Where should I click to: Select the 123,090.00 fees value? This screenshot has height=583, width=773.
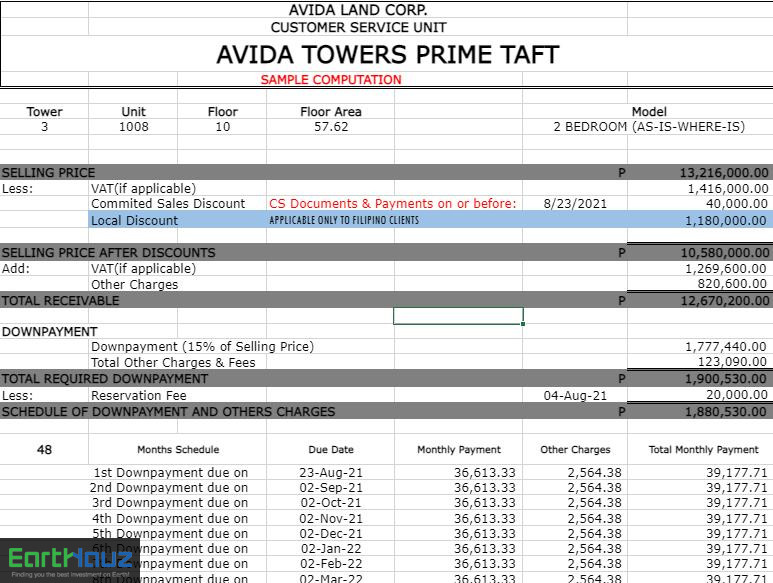pyautogui.click(x=732, y=362)
